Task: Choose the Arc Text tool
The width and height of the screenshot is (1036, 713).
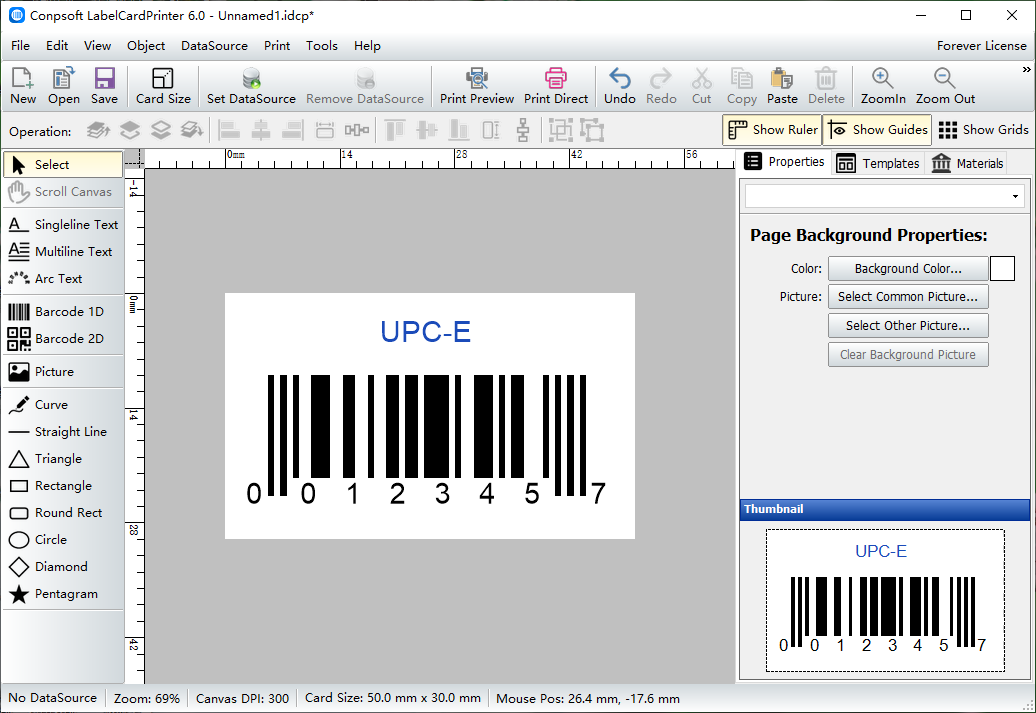Action: coord(63,279)
